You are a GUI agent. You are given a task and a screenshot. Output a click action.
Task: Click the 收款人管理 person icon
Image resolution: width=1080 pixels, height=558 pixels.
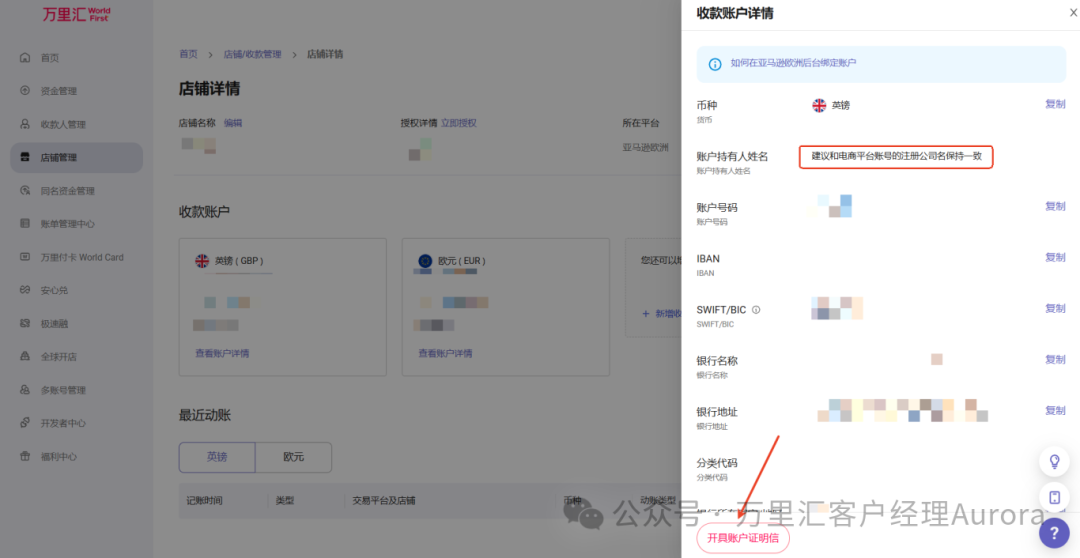(x=25, y=124)
